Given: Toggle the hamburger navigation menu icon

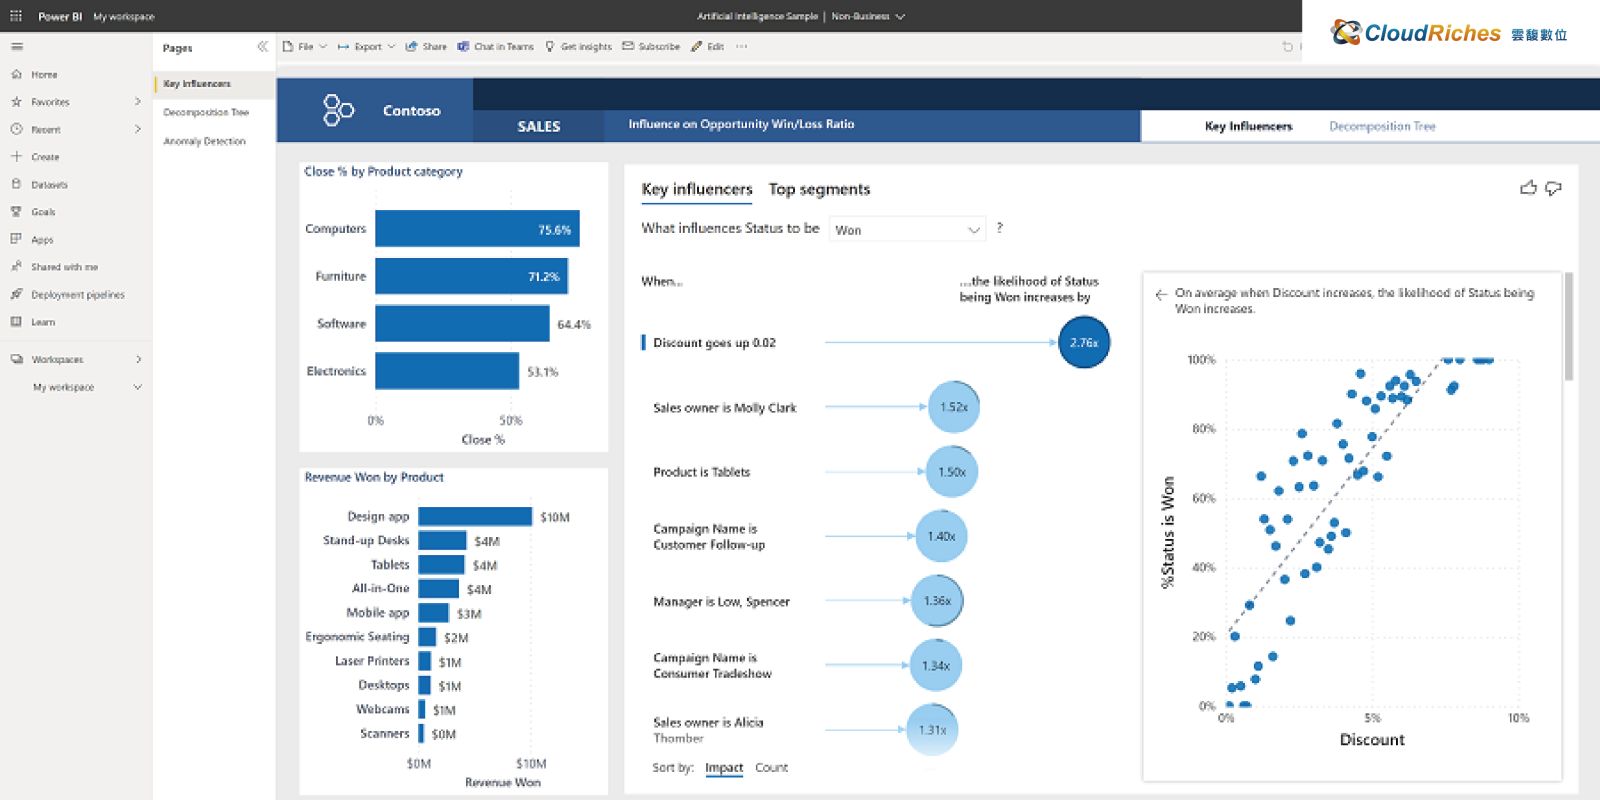Looking at the screenshot, I should coord(17,47).
